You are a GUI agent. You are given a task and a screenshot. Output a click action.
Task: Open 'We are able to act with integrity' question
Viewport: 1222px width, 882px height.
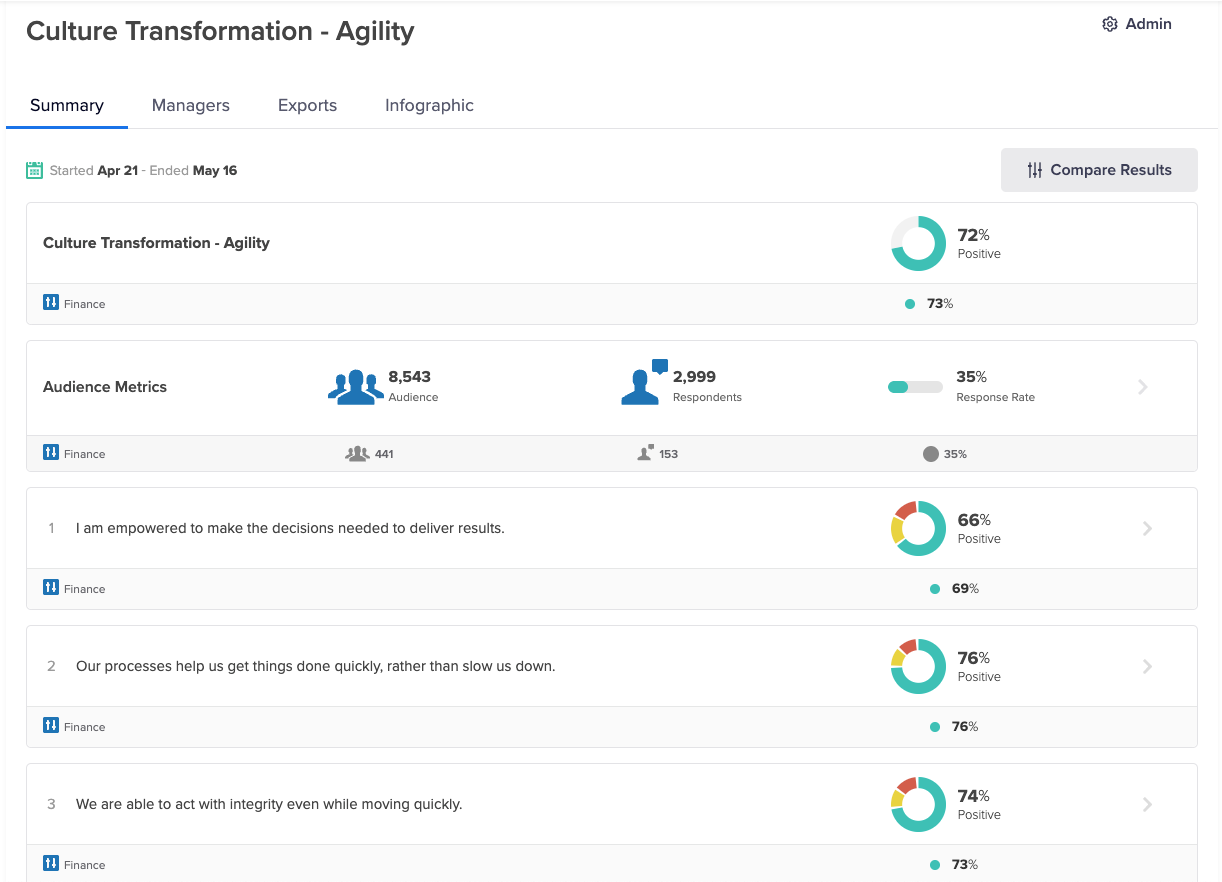(269, 804)
